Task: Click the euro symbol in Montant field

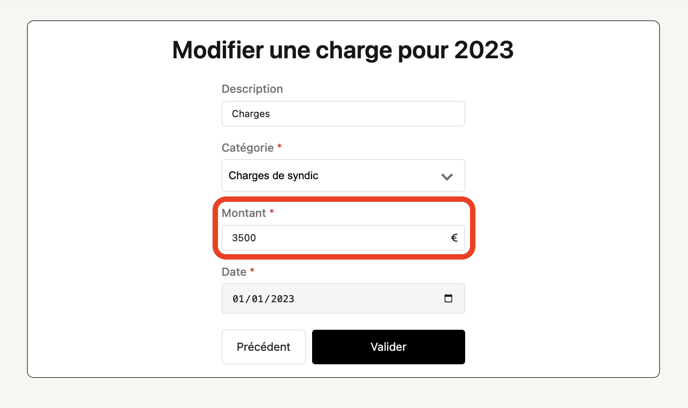Action: point(454,238)
